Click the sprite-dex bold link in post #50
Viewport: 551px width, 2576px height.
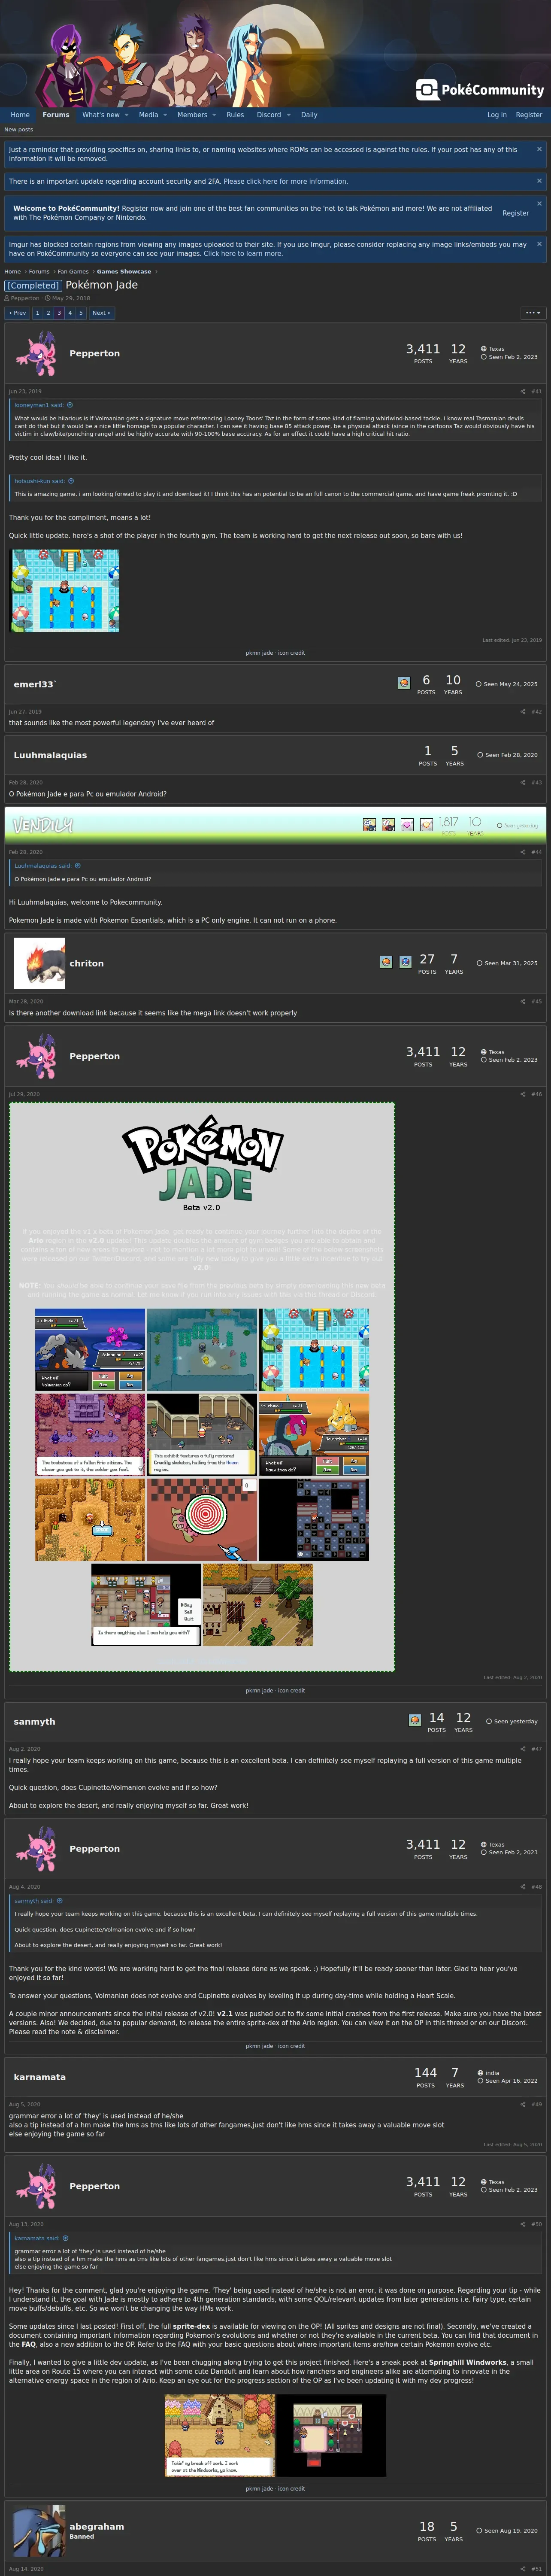coord(191,2327)
